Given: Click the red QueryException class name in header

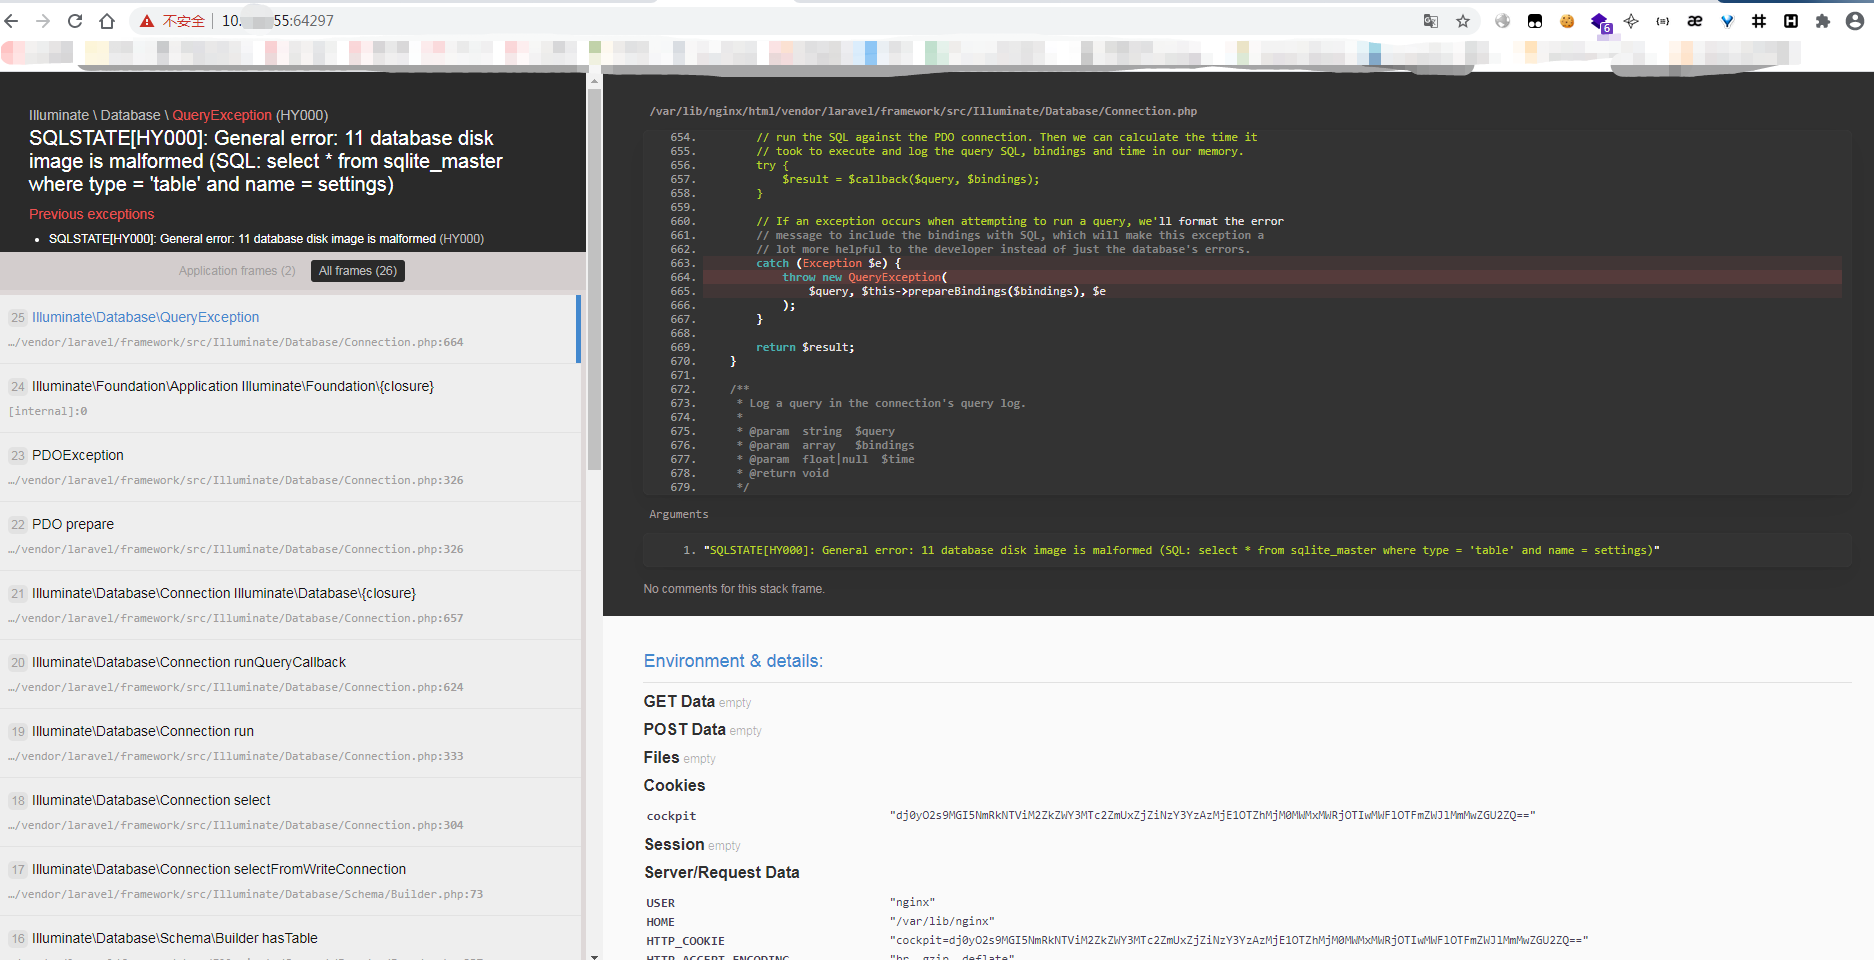Looking at the screenshot, I should 222,115.
